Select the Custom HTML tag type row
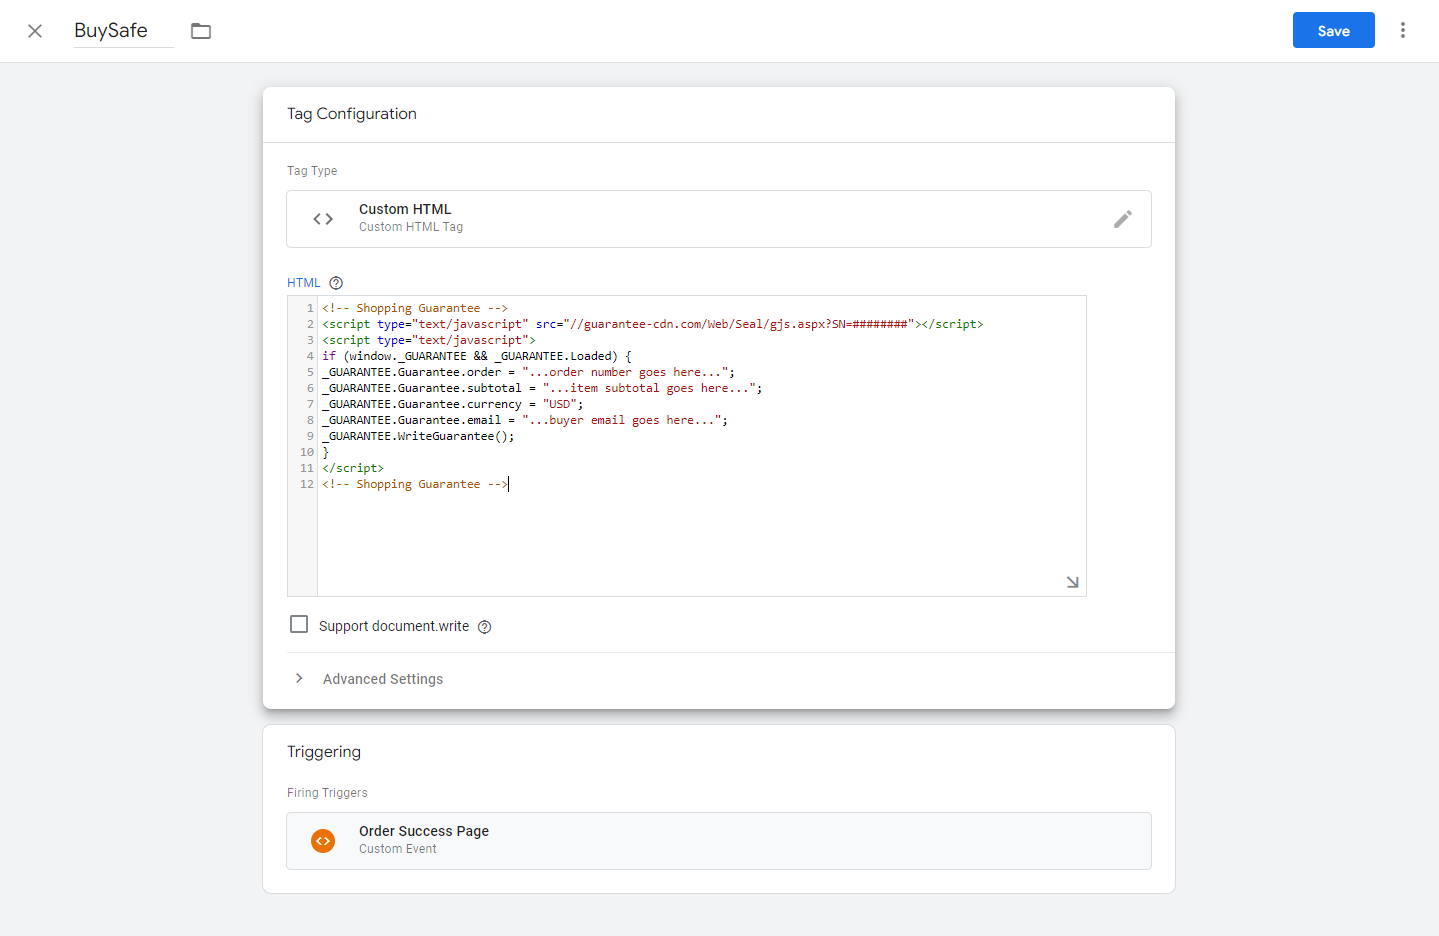The width and height of the screenshot is (1439, 936). 718,219
